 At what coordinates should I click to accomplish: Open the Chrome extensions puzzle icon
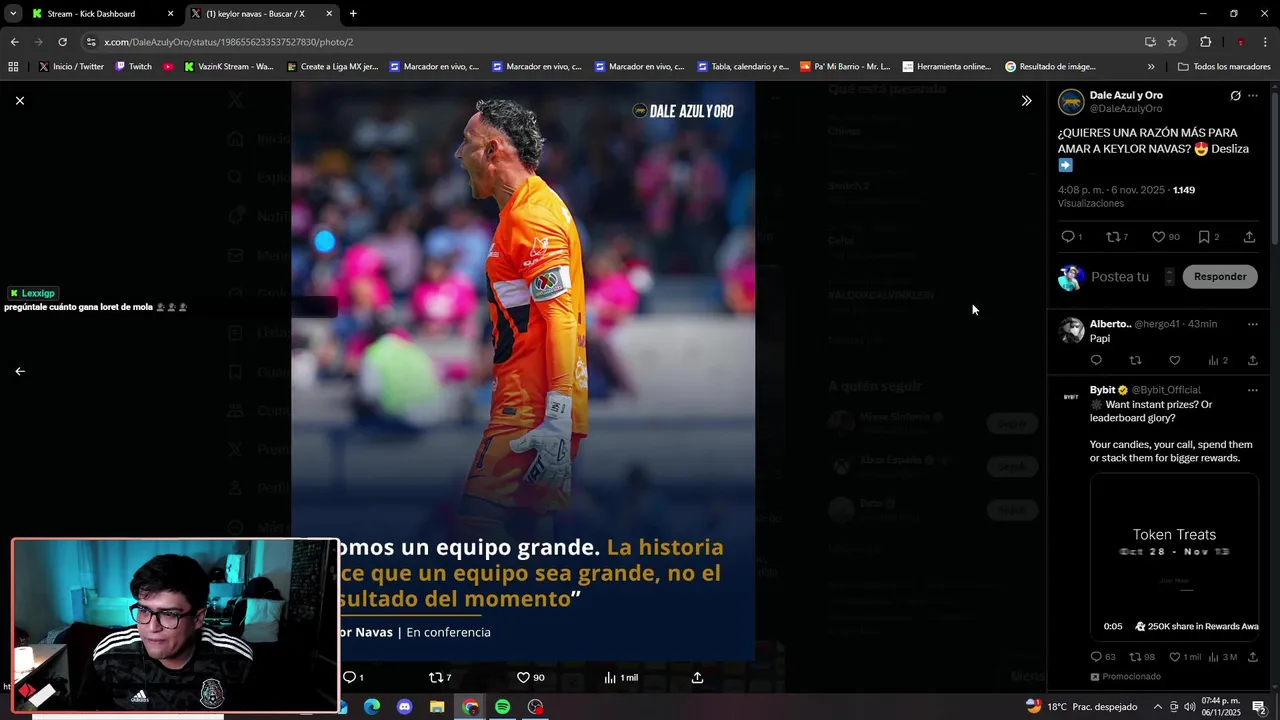click(x=1205, y=42)
